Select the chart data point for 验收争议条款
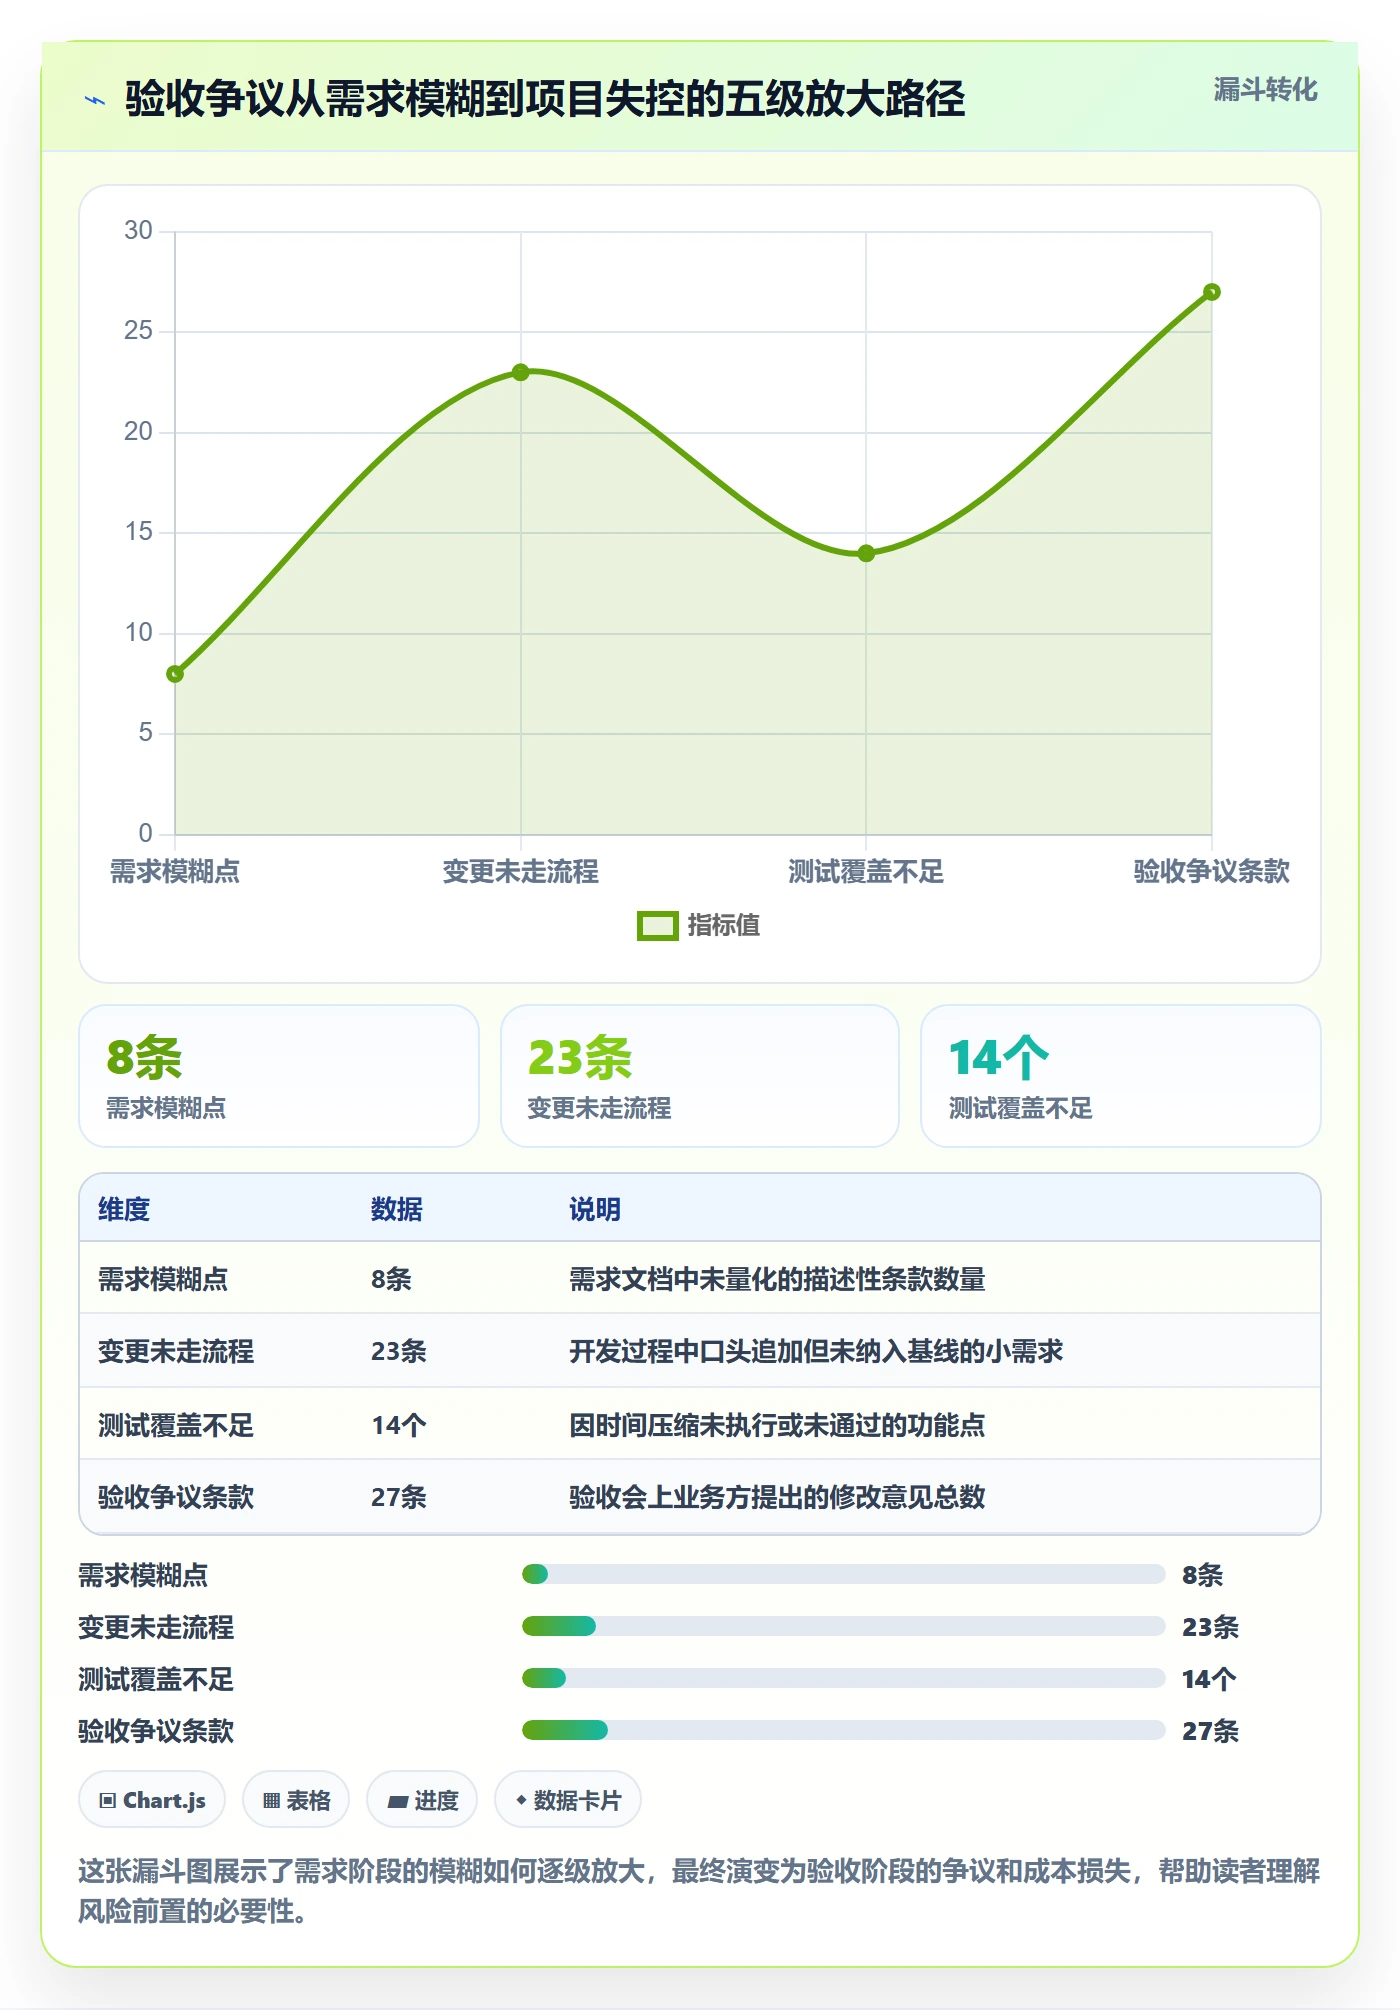Image resolution: width=1400 pixels, height=2010 pixels. (x=1211, y=292)
